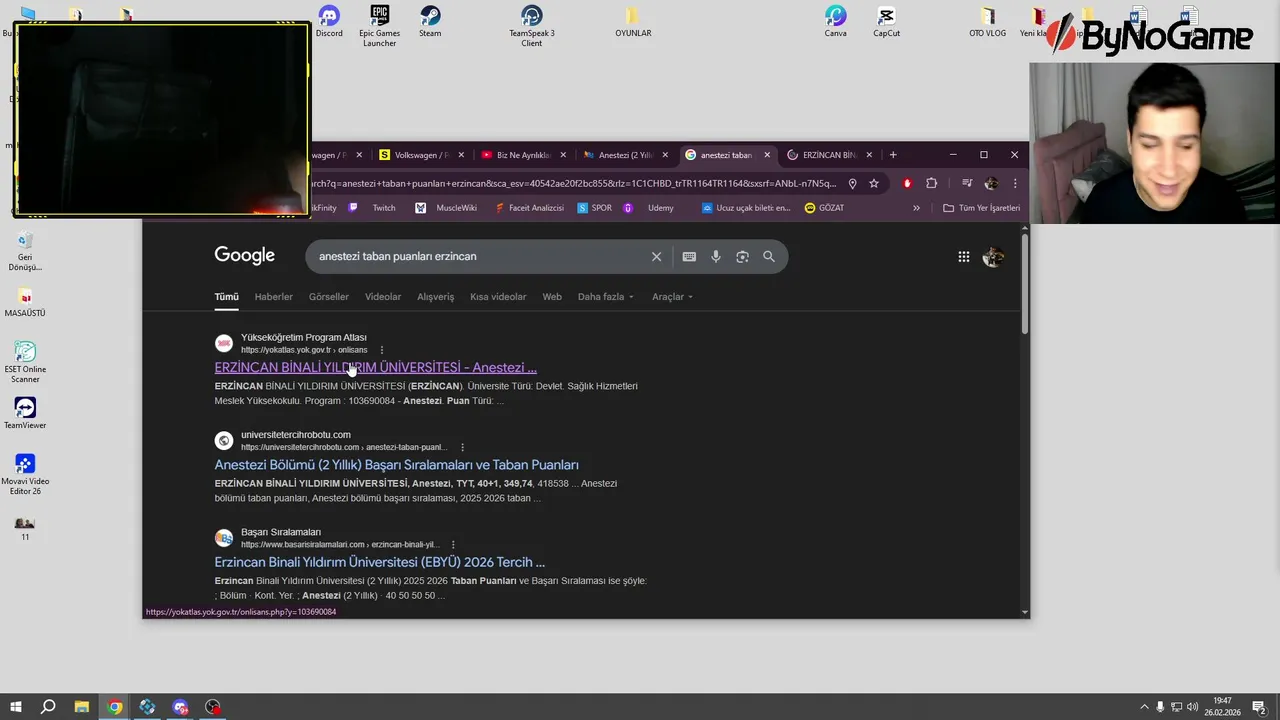
Task: Open options menu for universitetercihrobotu result
Action: (x=462, y=447)
